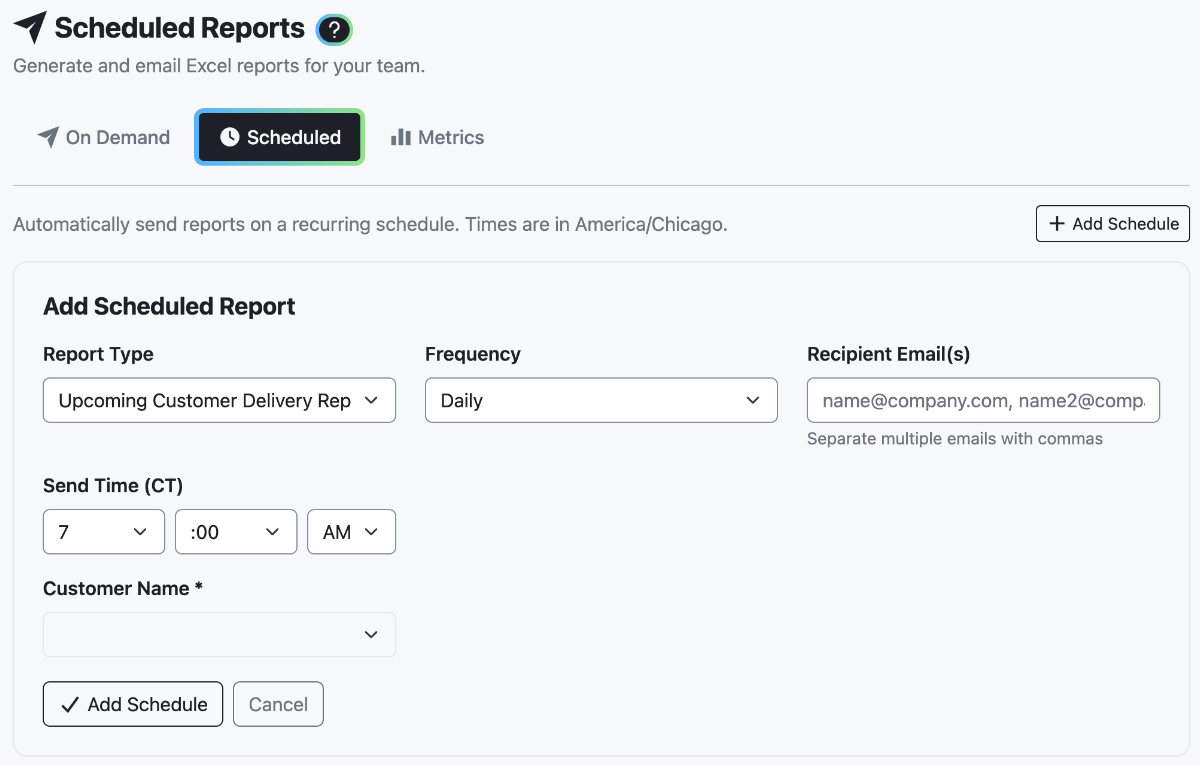Image resolution: width=1200 pixels, height=765 pixels.
Task: Click the help question mark icon
Action: pos(334,30)
